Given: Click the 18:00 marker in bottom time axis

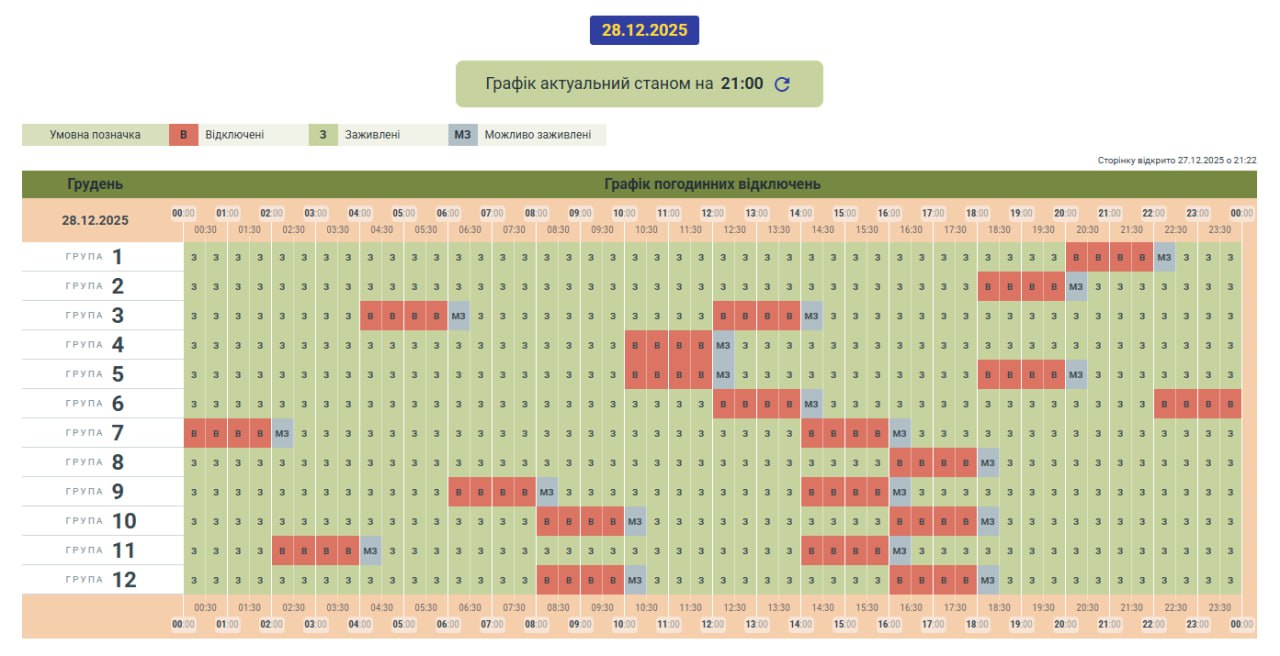Looking at the screenshot, I should (x=977, y=624).
